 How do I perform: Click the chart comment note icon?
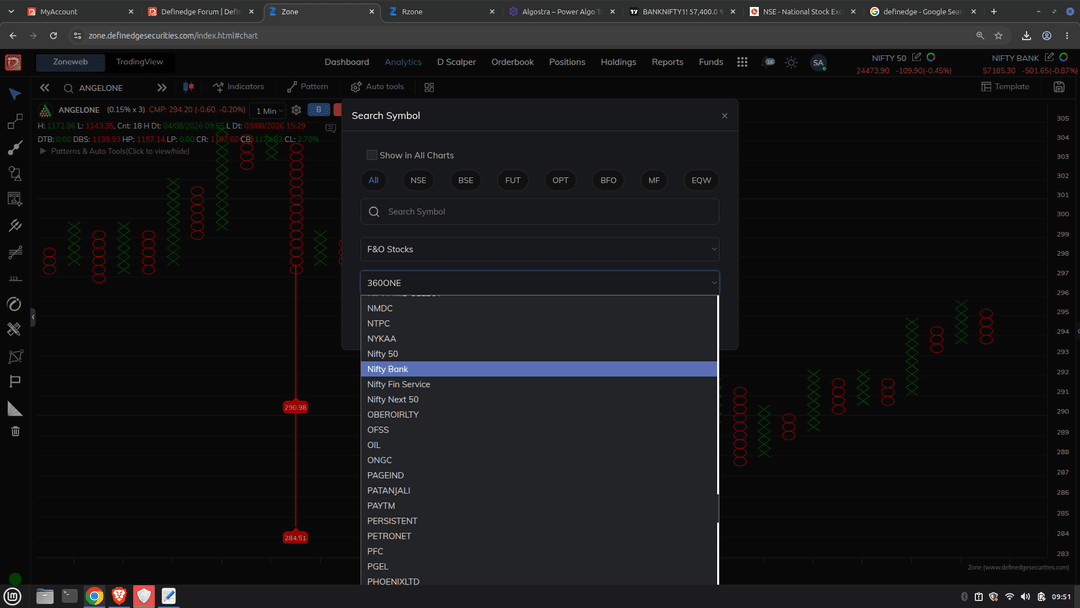331,128
